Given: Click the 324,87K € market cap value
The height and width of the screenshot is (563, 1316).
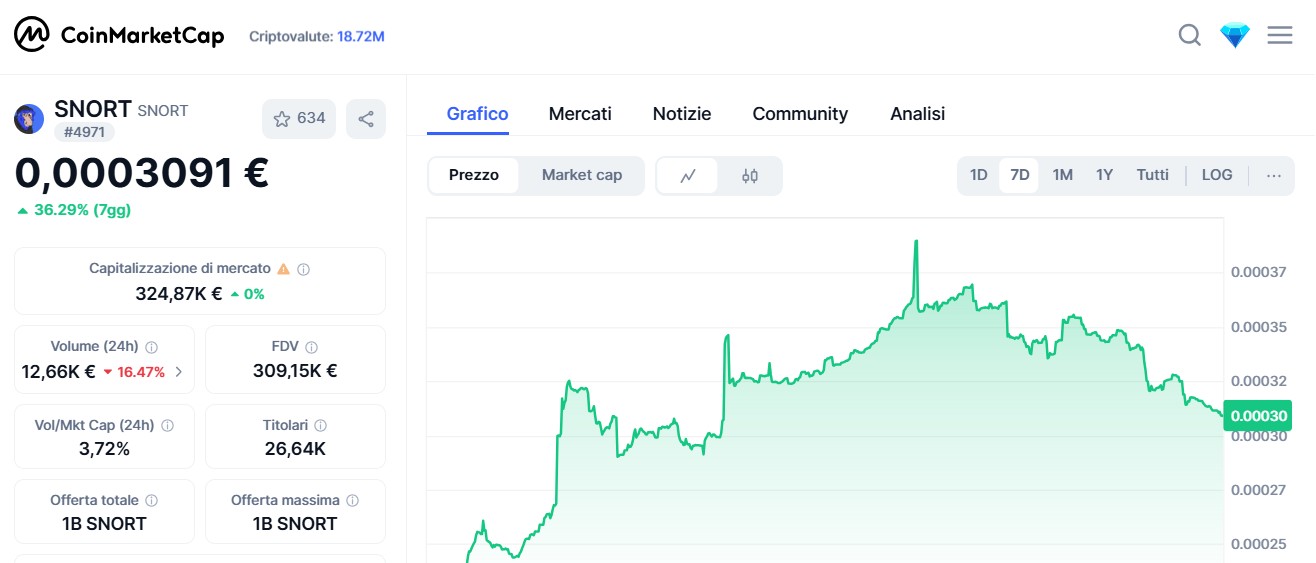Looking at the screenshot, I should coord(179,294).
